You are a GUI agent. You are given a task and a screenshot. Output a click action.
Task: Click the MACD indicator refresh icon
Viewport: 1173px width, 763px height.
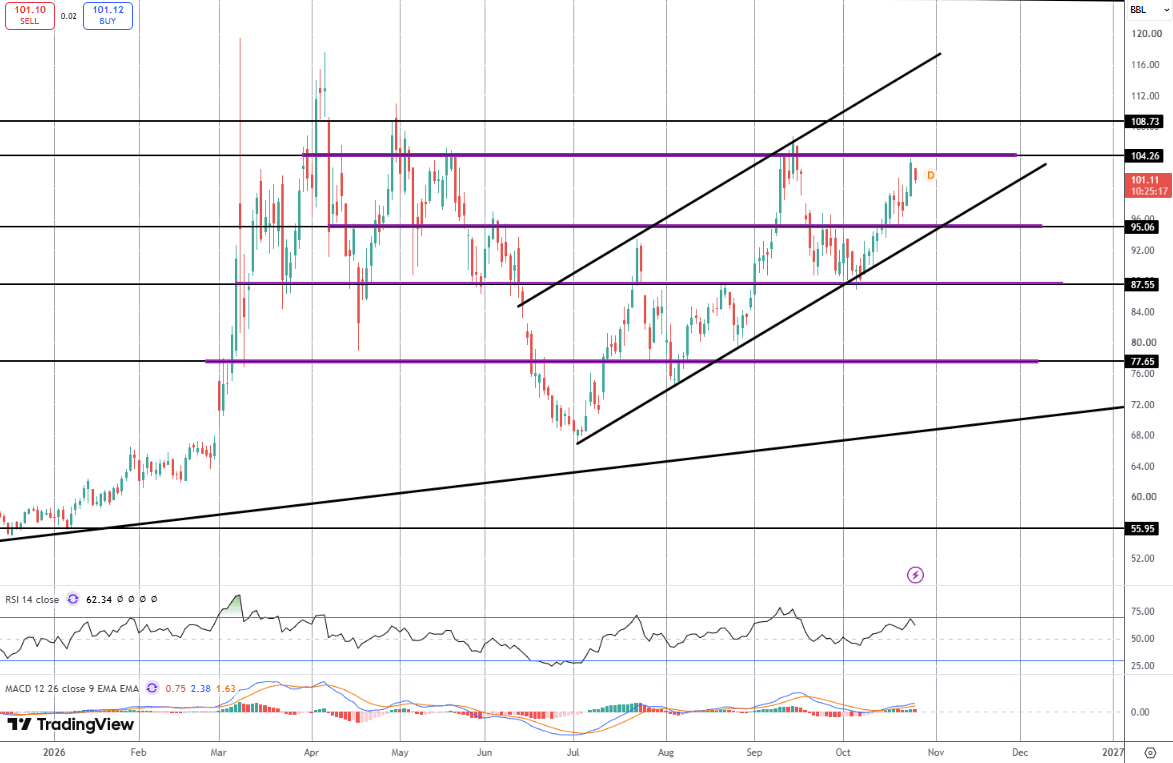click(x=152, y=688)
